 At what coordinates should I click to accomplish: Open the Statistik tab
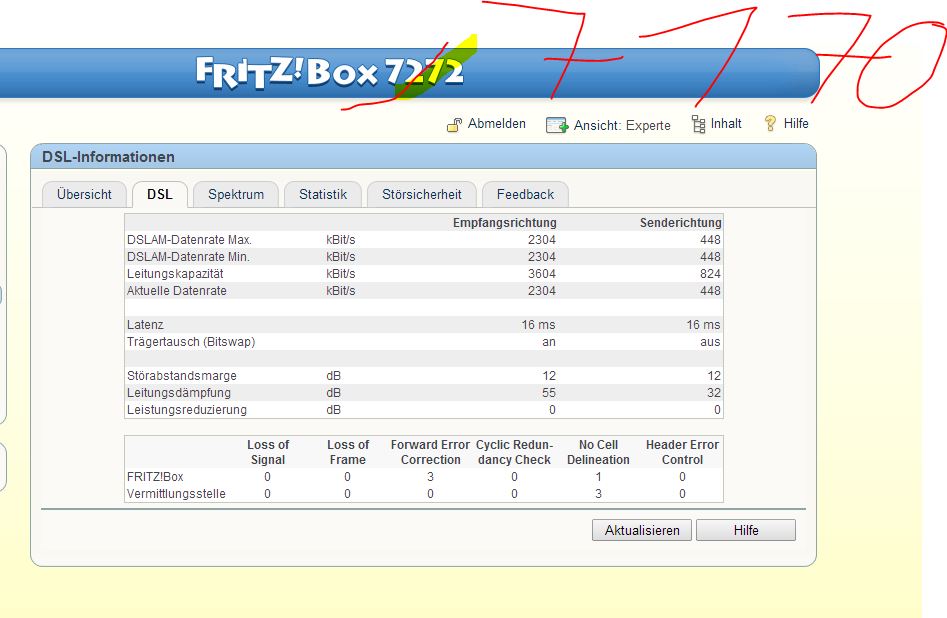(323, 194)
